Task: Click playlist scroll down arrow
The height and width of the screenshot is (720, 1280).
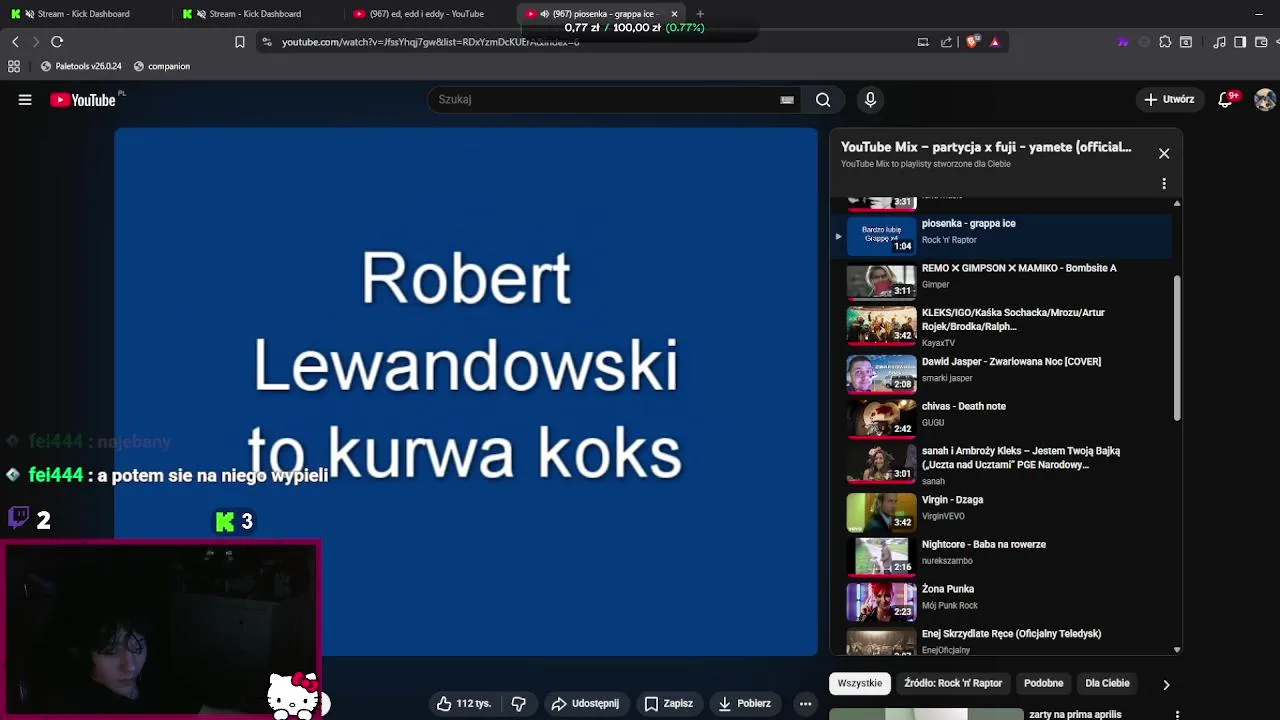Action: [1177, 650]
